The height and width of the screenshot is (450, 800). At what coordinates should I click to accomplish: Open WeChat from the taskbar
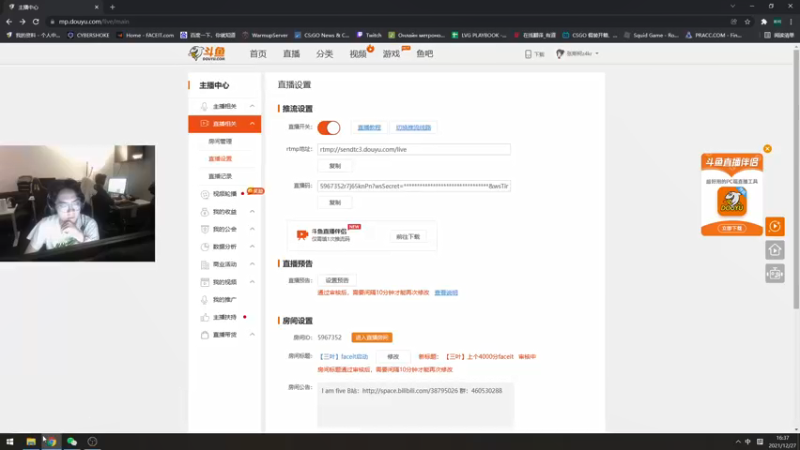[x=72, y=442]
